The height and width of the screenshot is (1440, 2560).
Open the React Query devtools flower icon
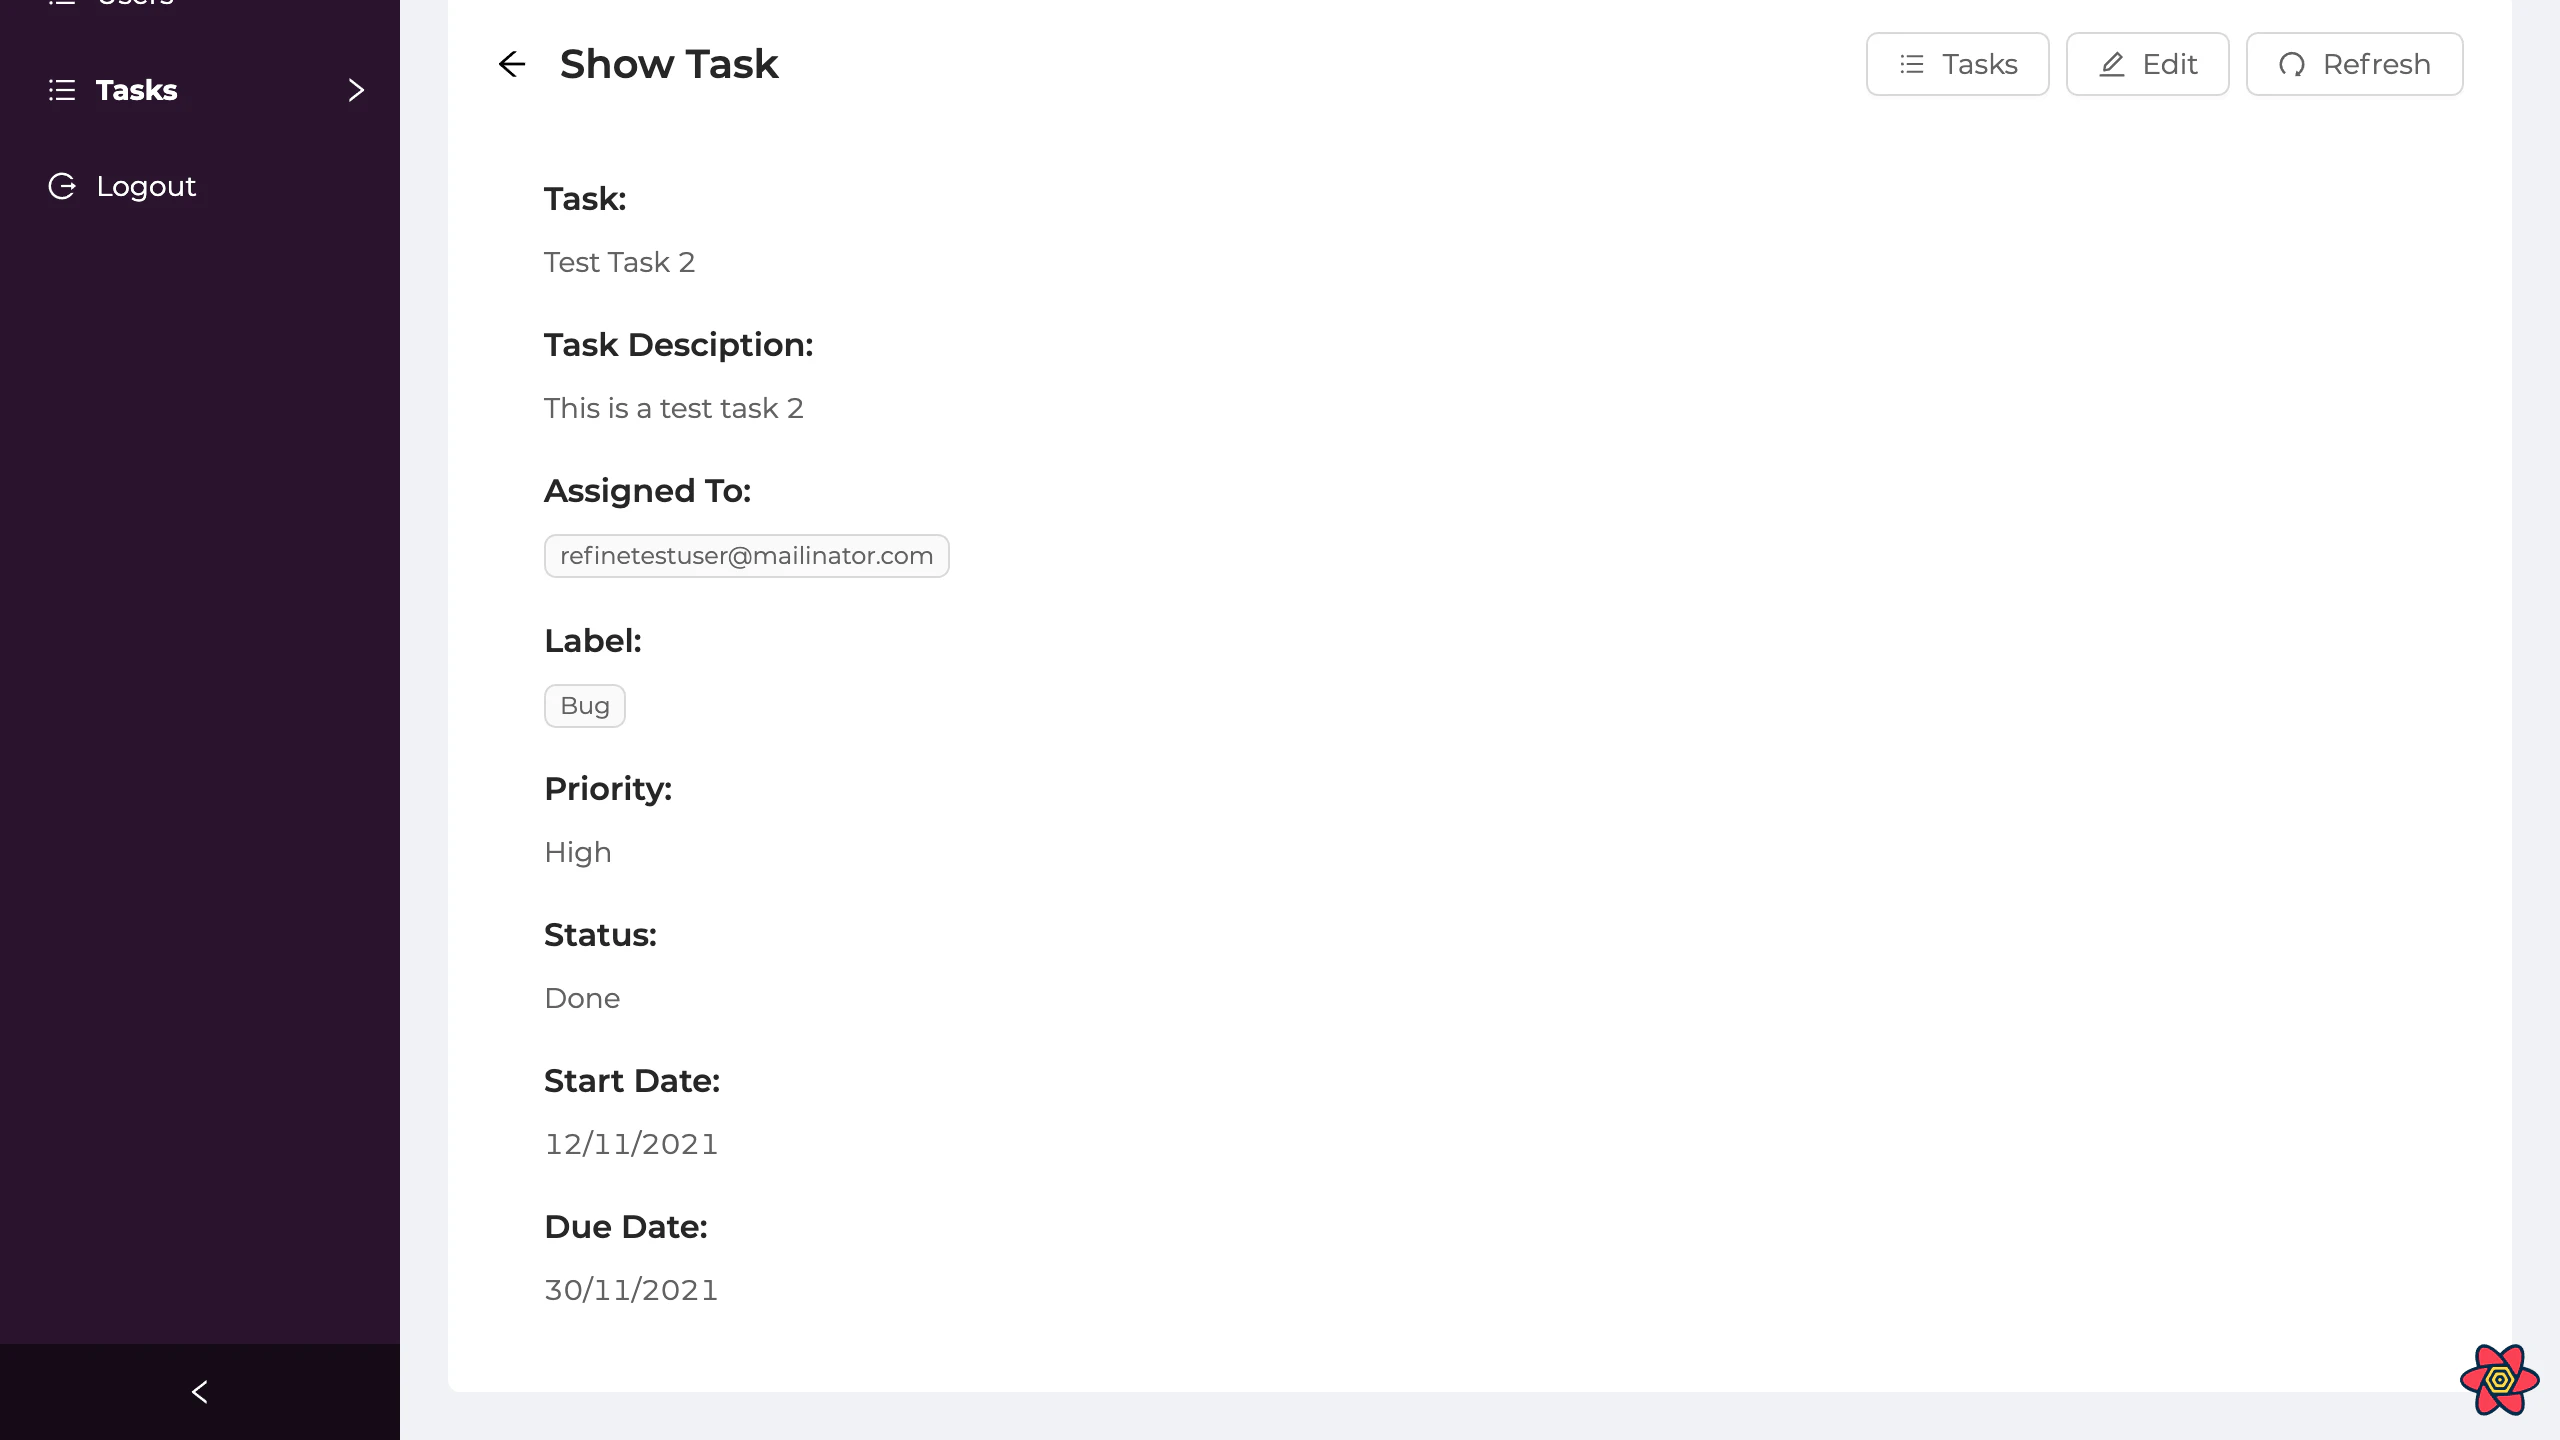click(x=2499, y=1380)
